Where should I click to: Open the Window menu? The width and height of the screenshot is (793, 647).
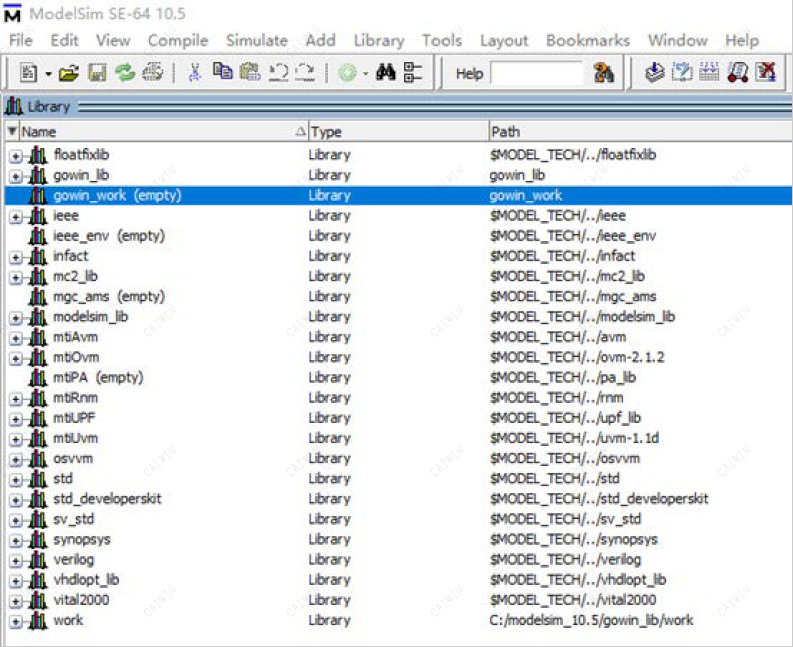678,40
